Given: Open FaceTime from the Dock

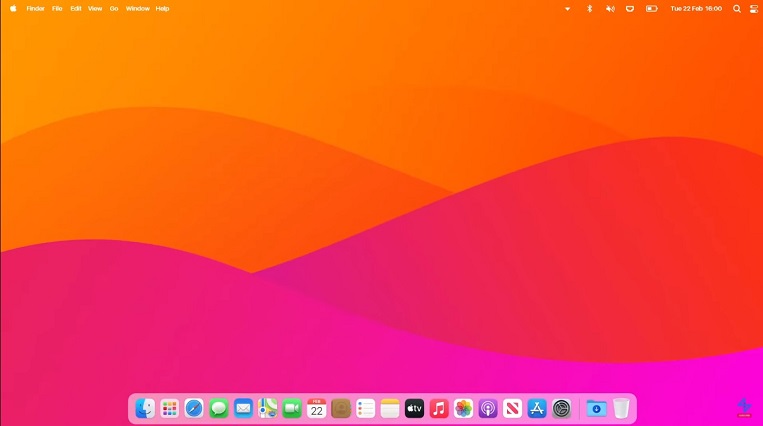Looking at the screenshot, I should [x=292, y=408].
